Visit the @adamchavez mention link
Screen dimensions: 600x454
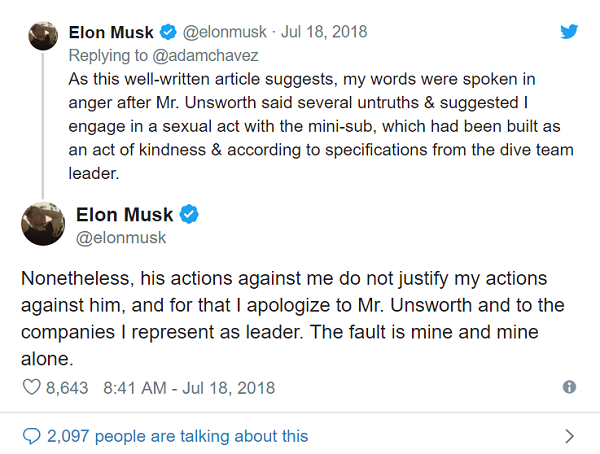pyautogui.click(x=181, y=52)
